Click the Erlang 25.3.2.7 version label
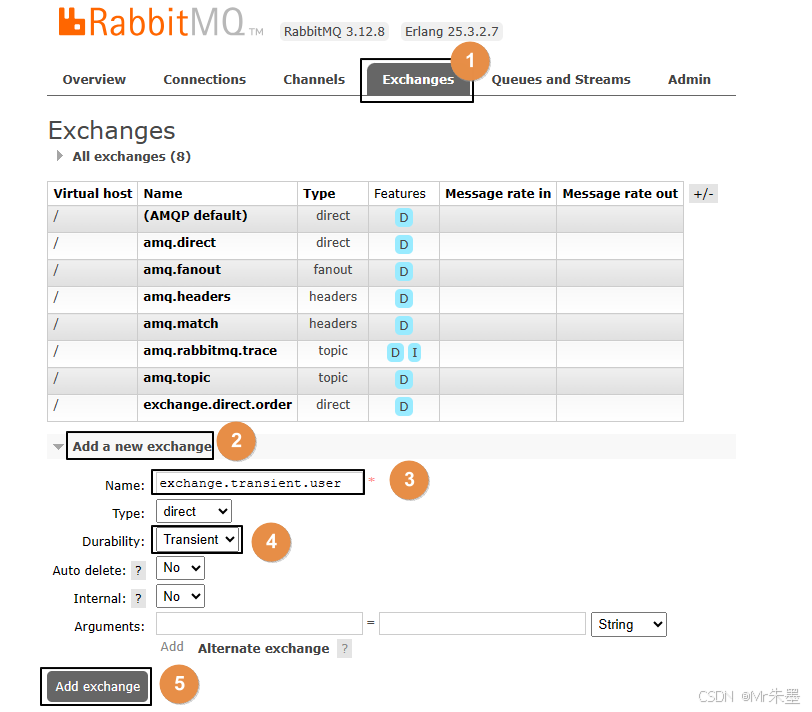Screen dimensions: 812x712 coord(452,32)
